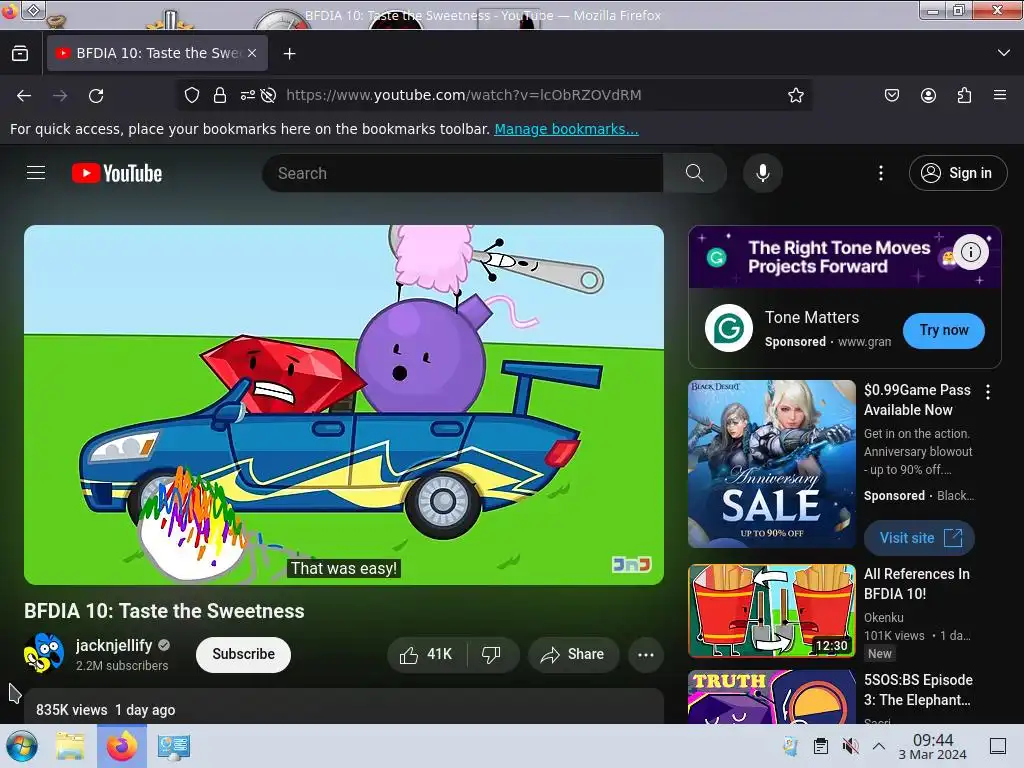The width and height of the screenshot is (1024, 768).
Task: Go back using the browser back arrow
Action: pos(24,96)
